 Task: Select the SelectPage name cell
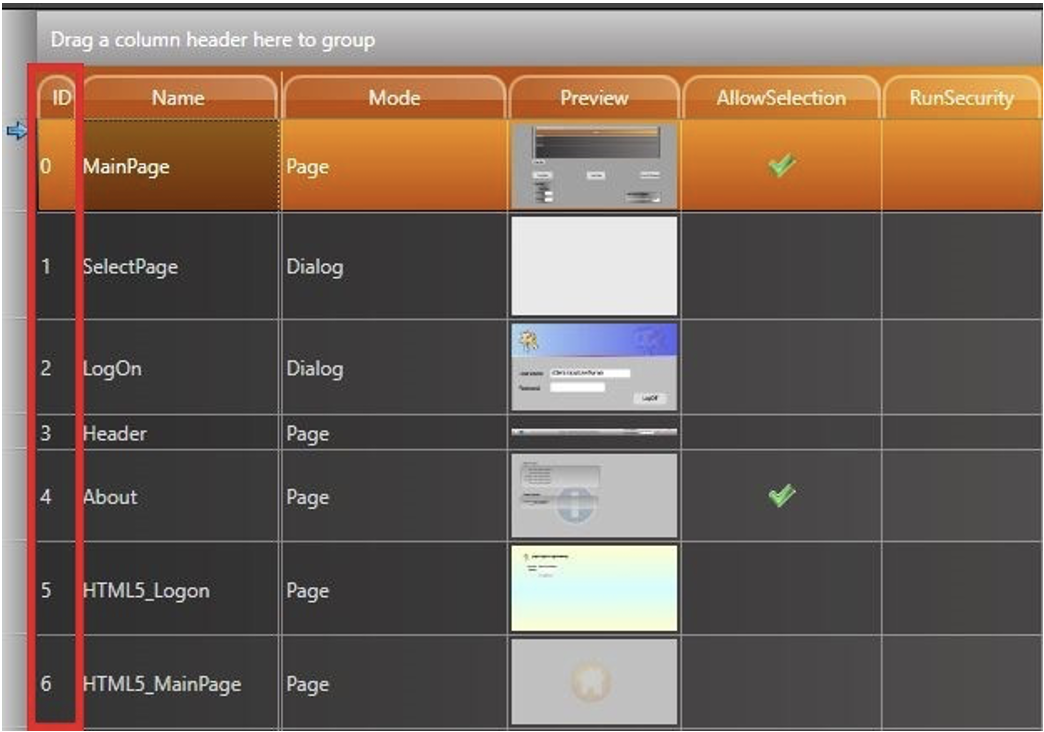tap(178, 267)
